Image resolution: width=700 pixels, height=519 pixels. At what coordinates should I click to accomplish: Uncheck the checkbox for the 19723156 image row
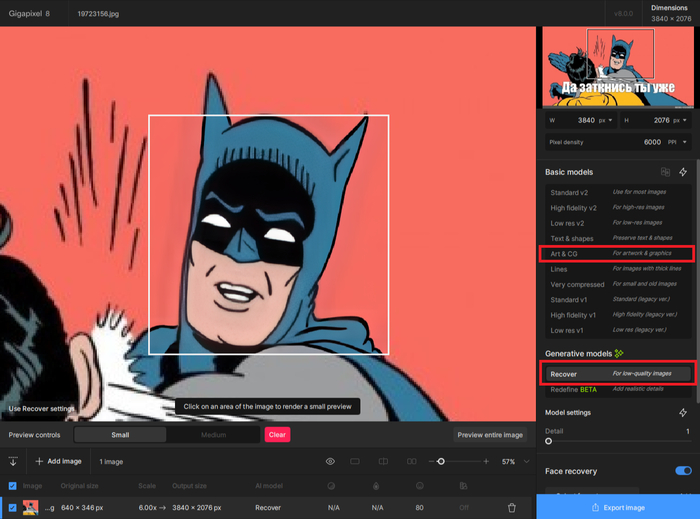(13, 508)
